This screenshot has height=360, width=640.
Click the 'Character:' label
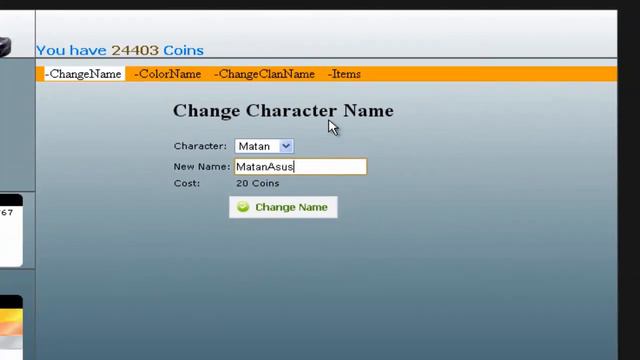200,146
